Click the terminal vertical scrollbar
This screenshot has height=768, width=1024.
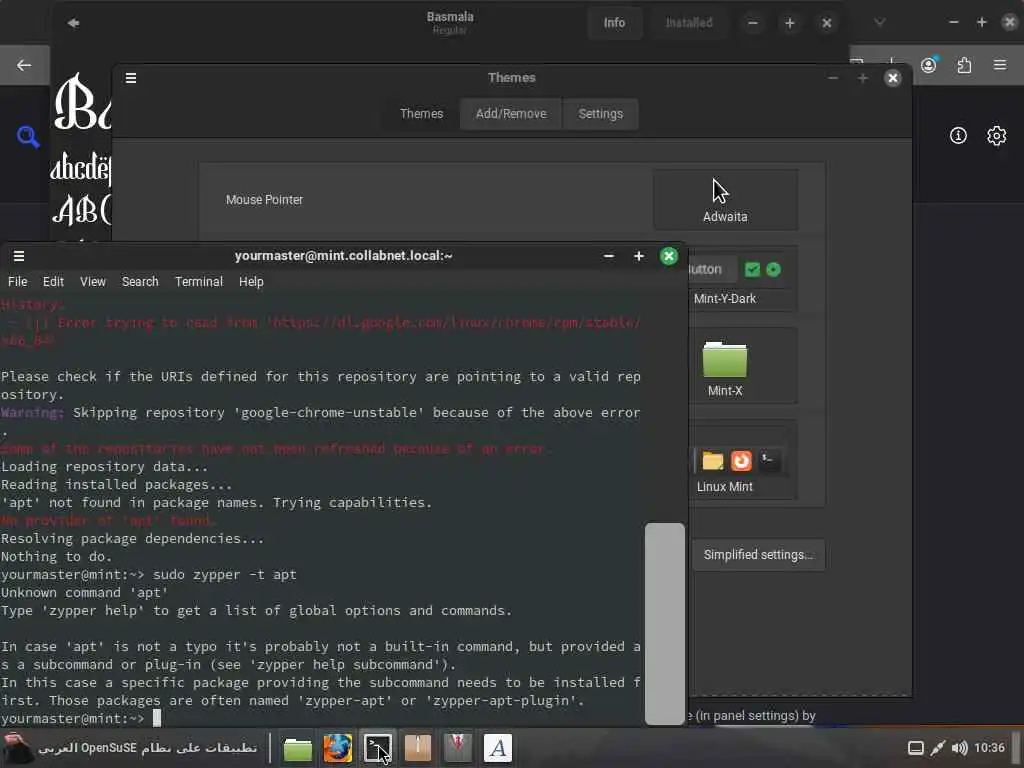tap(665, 624)
